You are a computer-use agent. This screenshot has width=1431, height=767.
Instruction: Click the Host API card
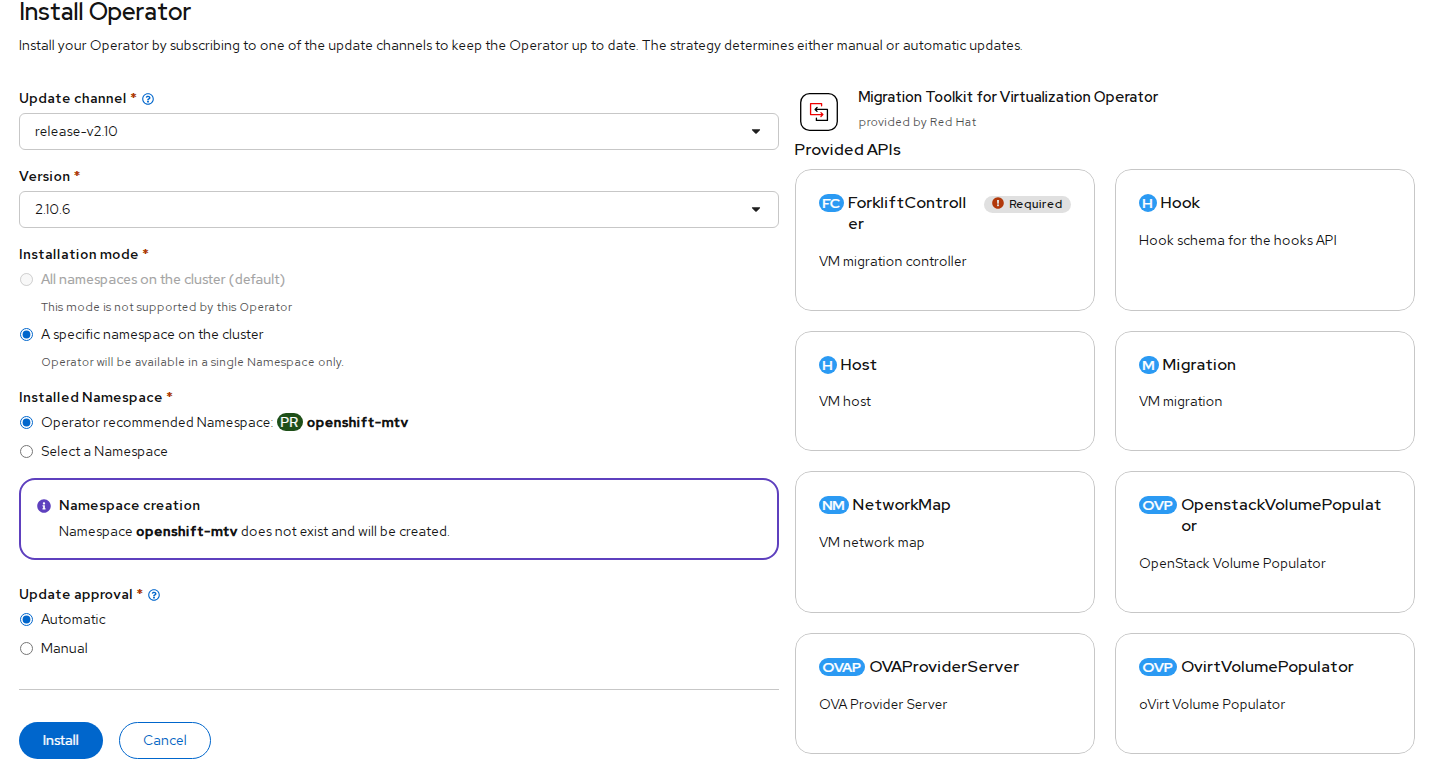pyautogui.click(x=944, y=391)
